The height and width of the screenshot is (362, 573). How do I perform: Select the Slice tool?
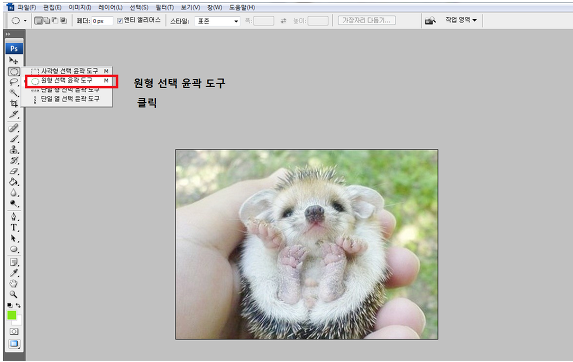click(14, 114)
